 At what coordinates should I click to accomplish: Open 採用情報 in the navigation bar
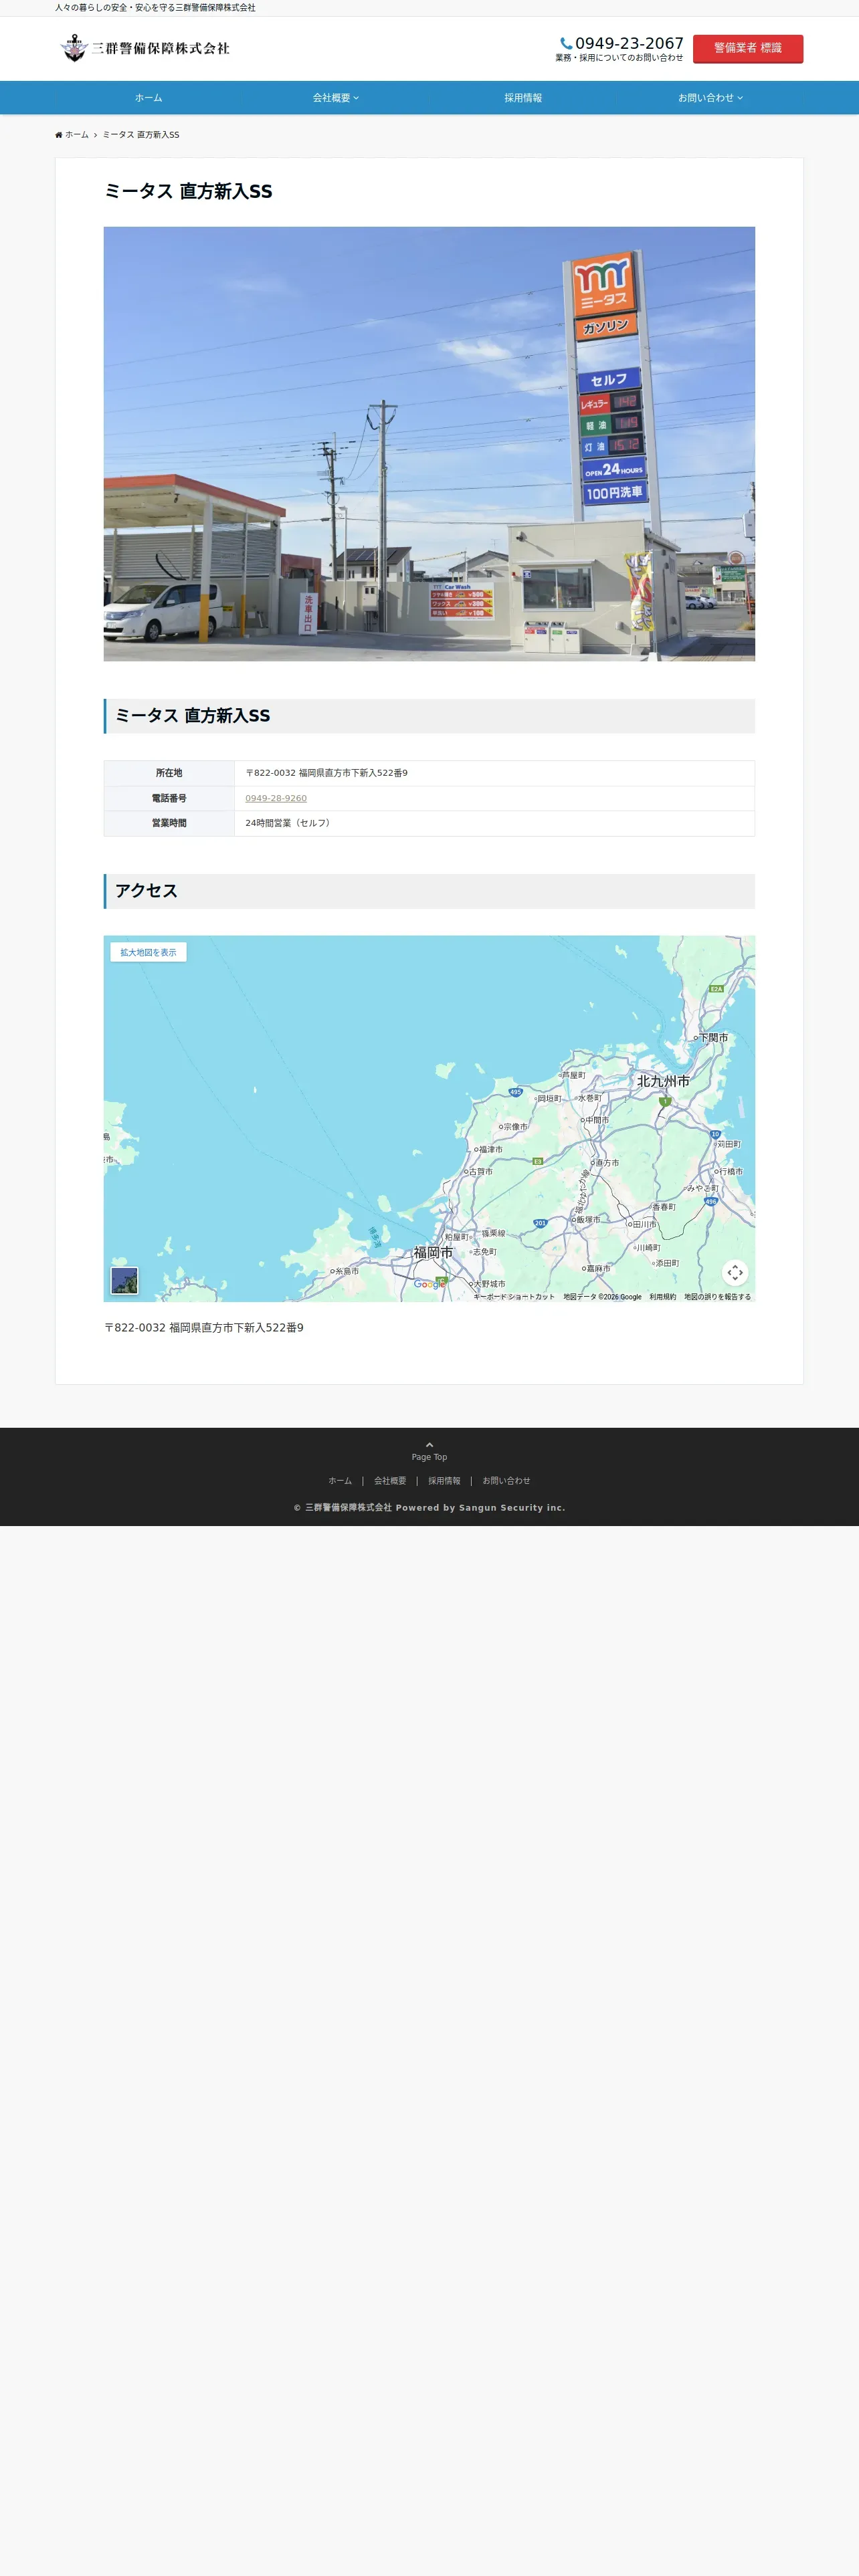[x=523, y=98]
